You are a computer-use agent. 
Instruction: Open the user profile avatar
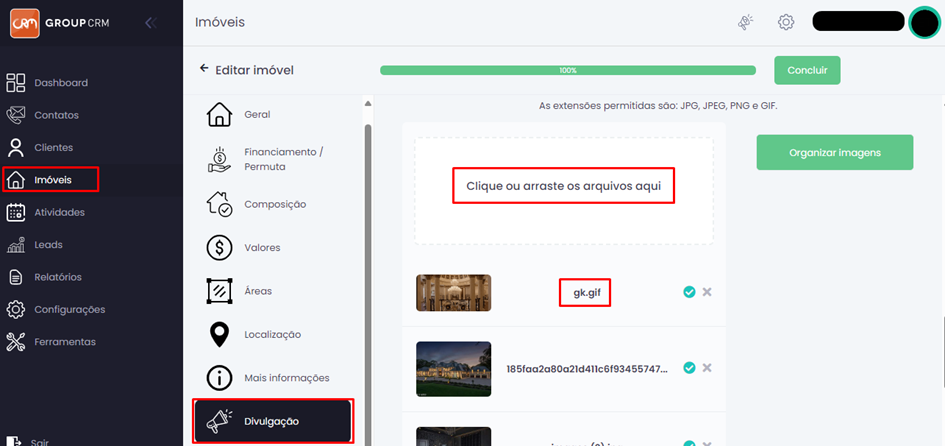point(924,23)
